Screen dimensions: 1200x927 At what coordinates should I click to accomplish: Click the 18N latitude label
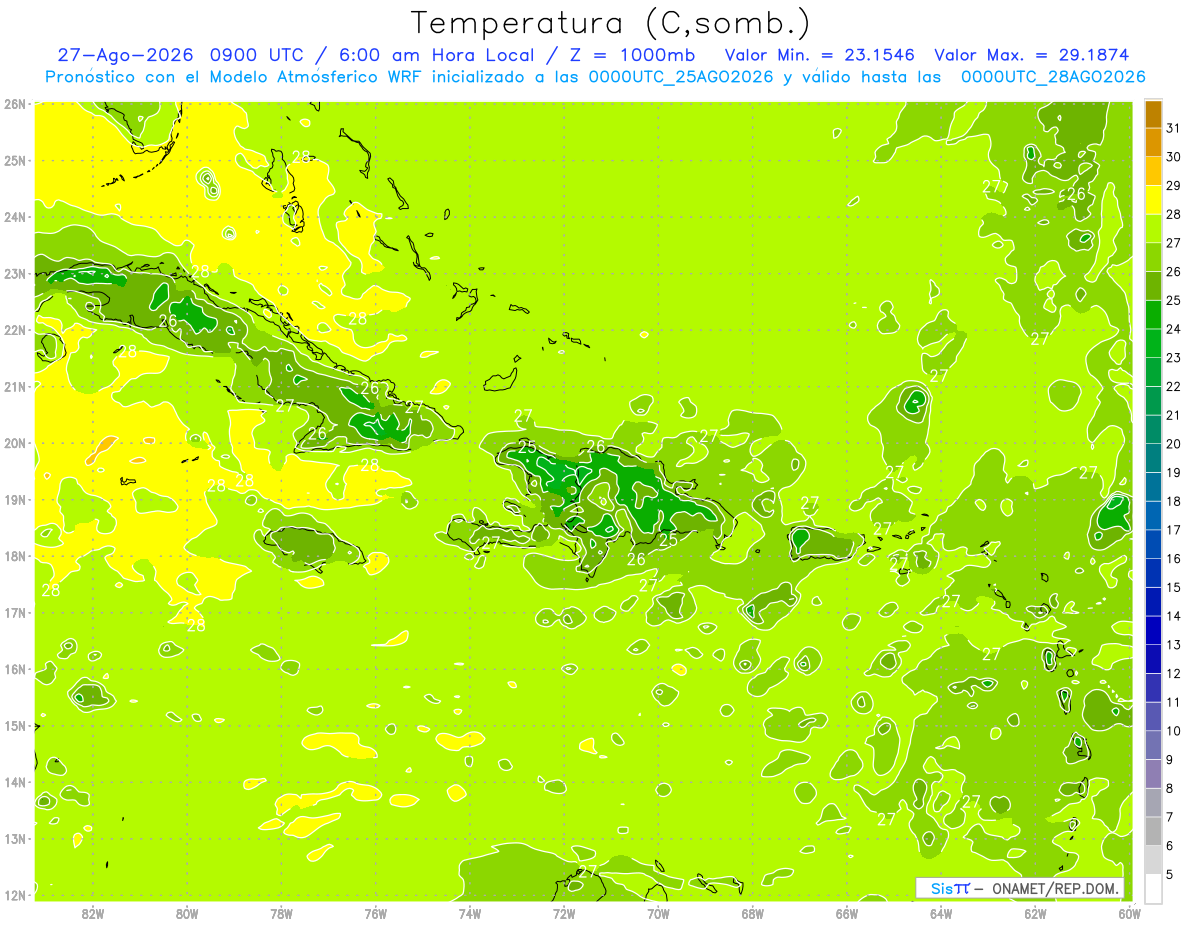point(15,556)
